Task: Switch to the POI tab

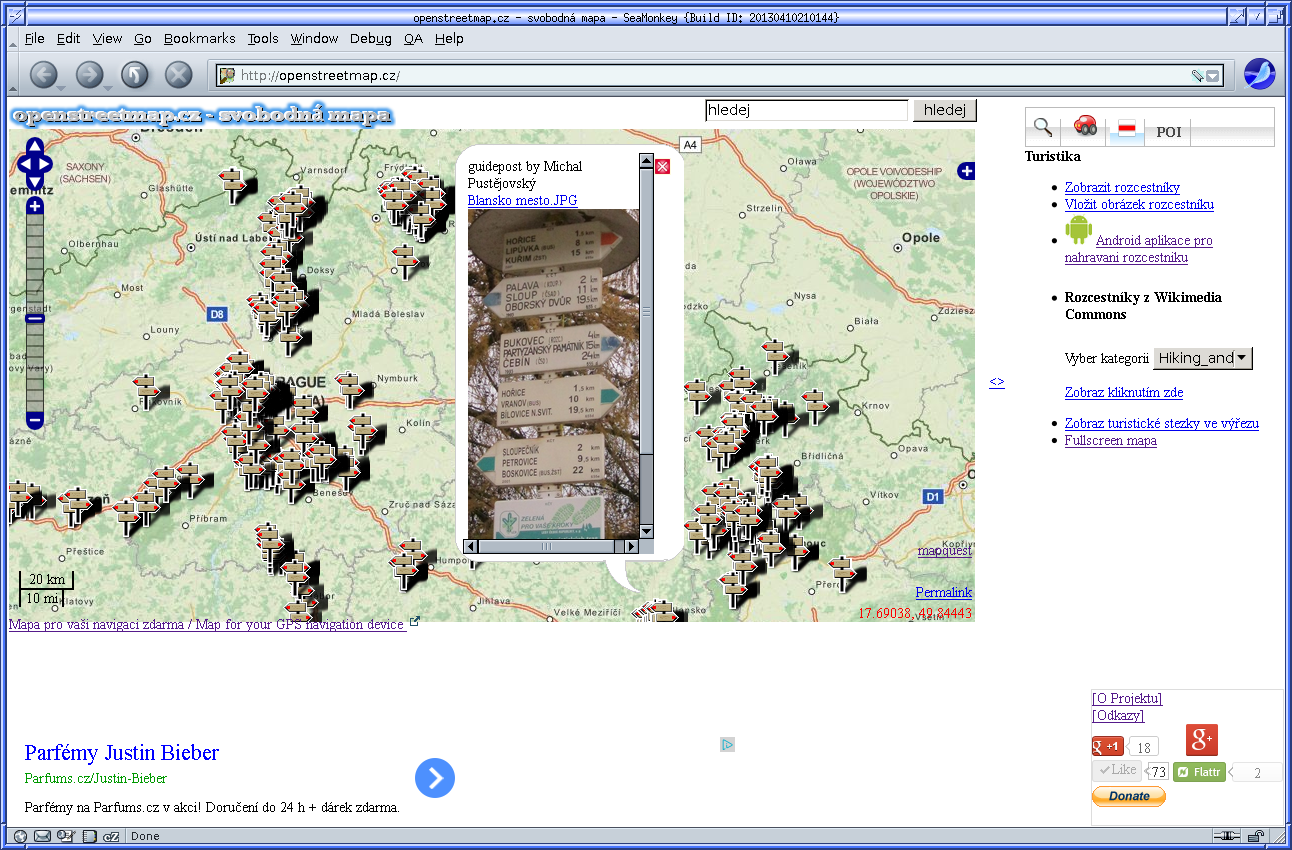Action: tap(1168, 132)
